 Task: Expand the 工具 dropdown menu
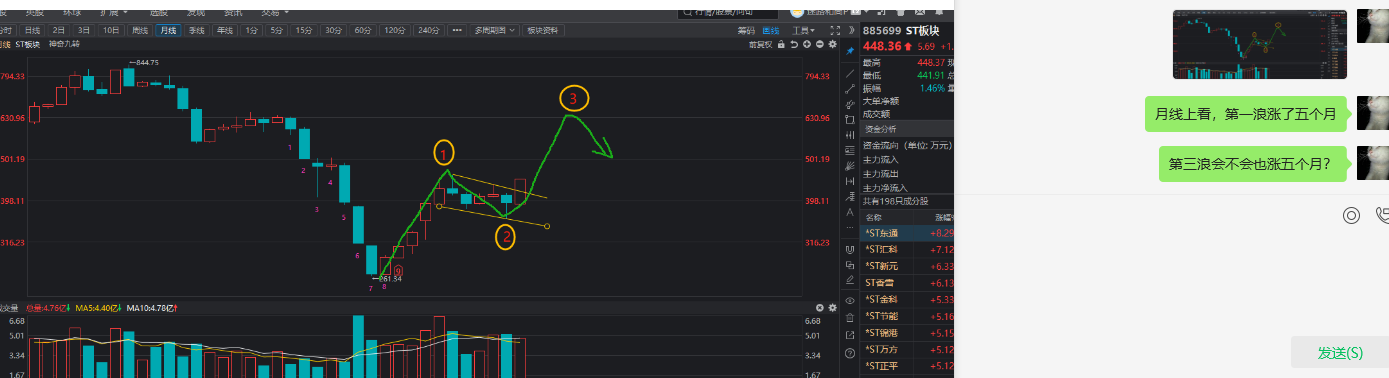click(803, 30)
